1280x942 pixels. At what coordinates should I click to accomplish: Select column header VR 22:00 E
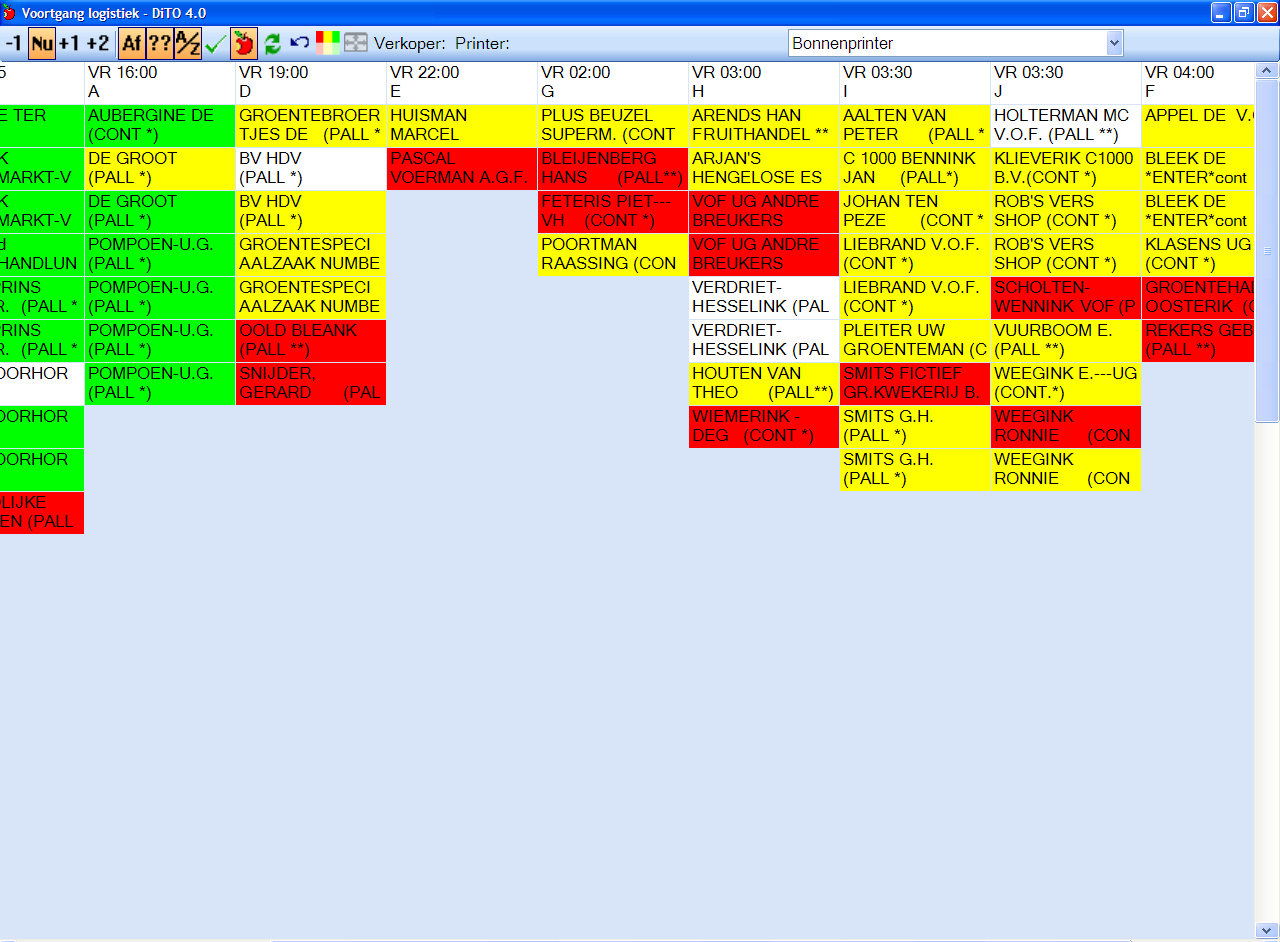[x=462, y=82]
